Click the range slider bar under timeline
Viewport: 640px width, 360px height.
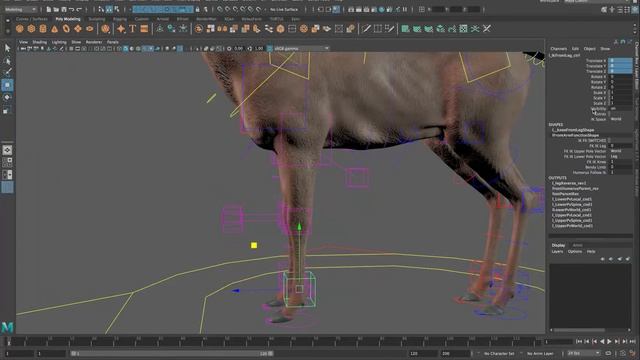click(172, 353)
